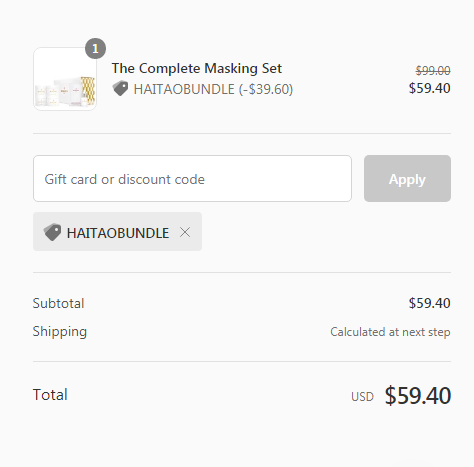Click the HAITAOBUNDLE label in the applied chip
The height and width of the screenshot is (467, 474).
pos(118,233)
